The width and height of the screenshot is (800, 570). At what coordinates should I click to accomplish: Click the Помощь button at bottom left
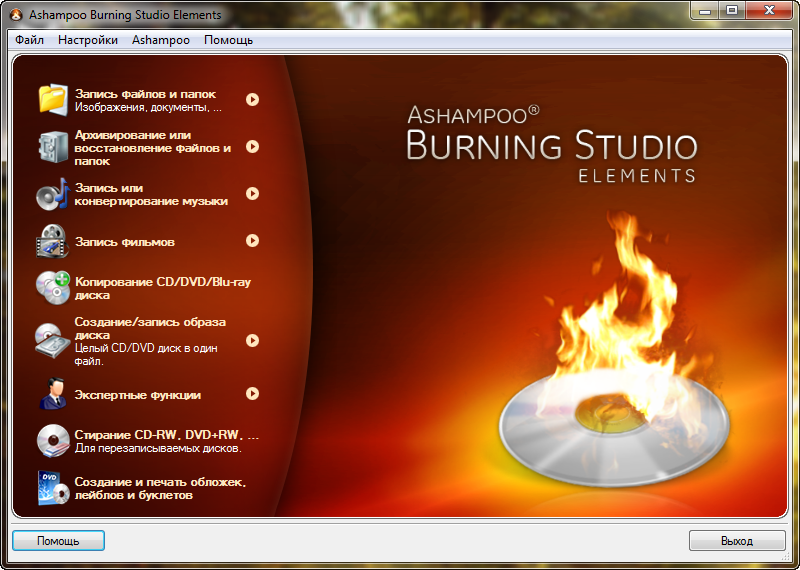(58, 540)
